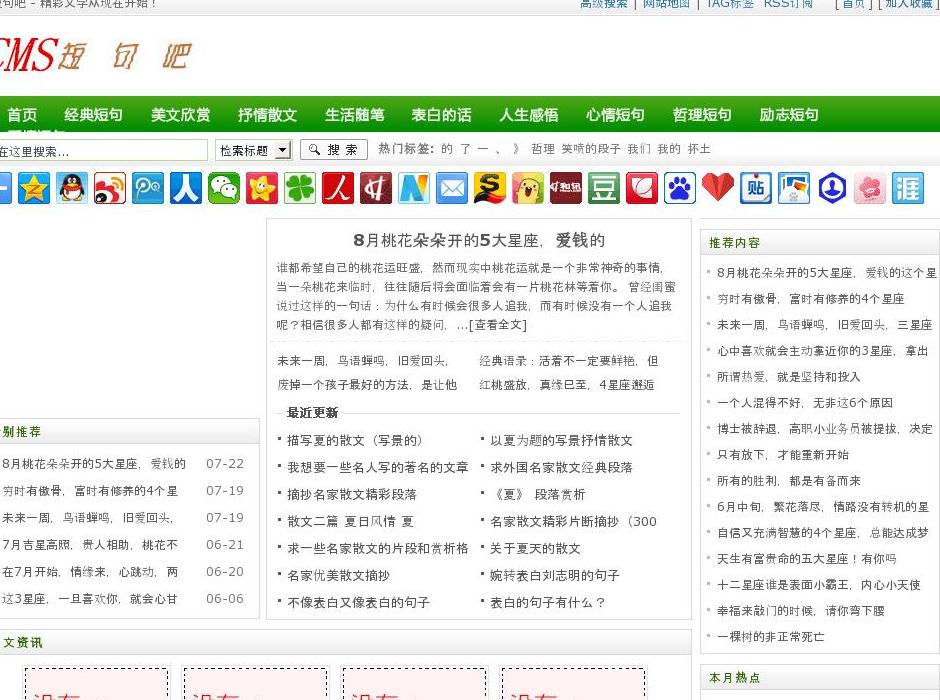
Task: Open 《夏》 段落赏析
Action: point(537,494)
